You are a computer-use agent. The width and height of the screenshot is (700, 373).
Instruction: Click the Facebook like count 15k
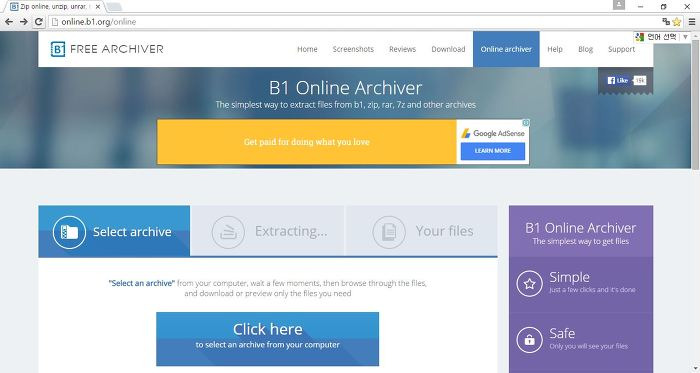[640, 80]
